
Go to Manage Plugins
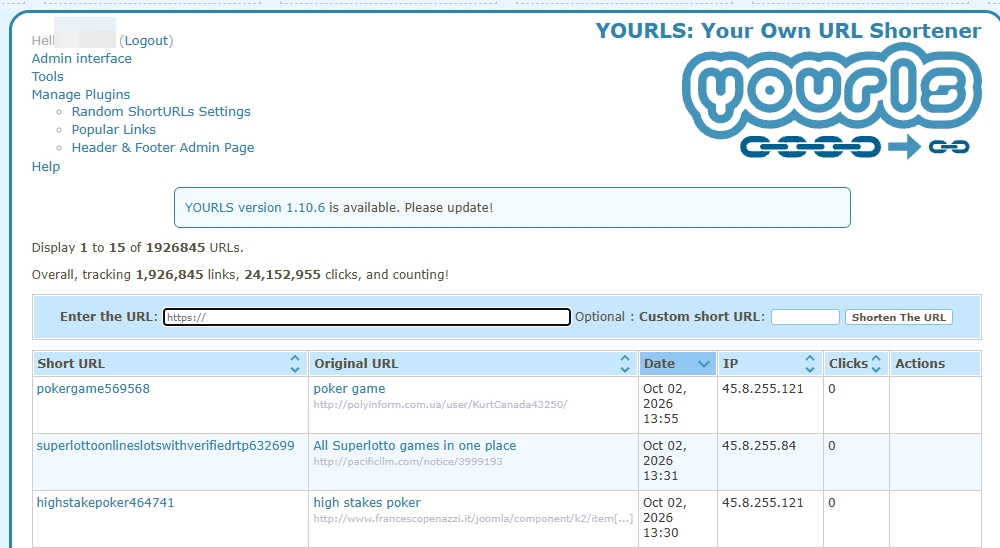81,94
